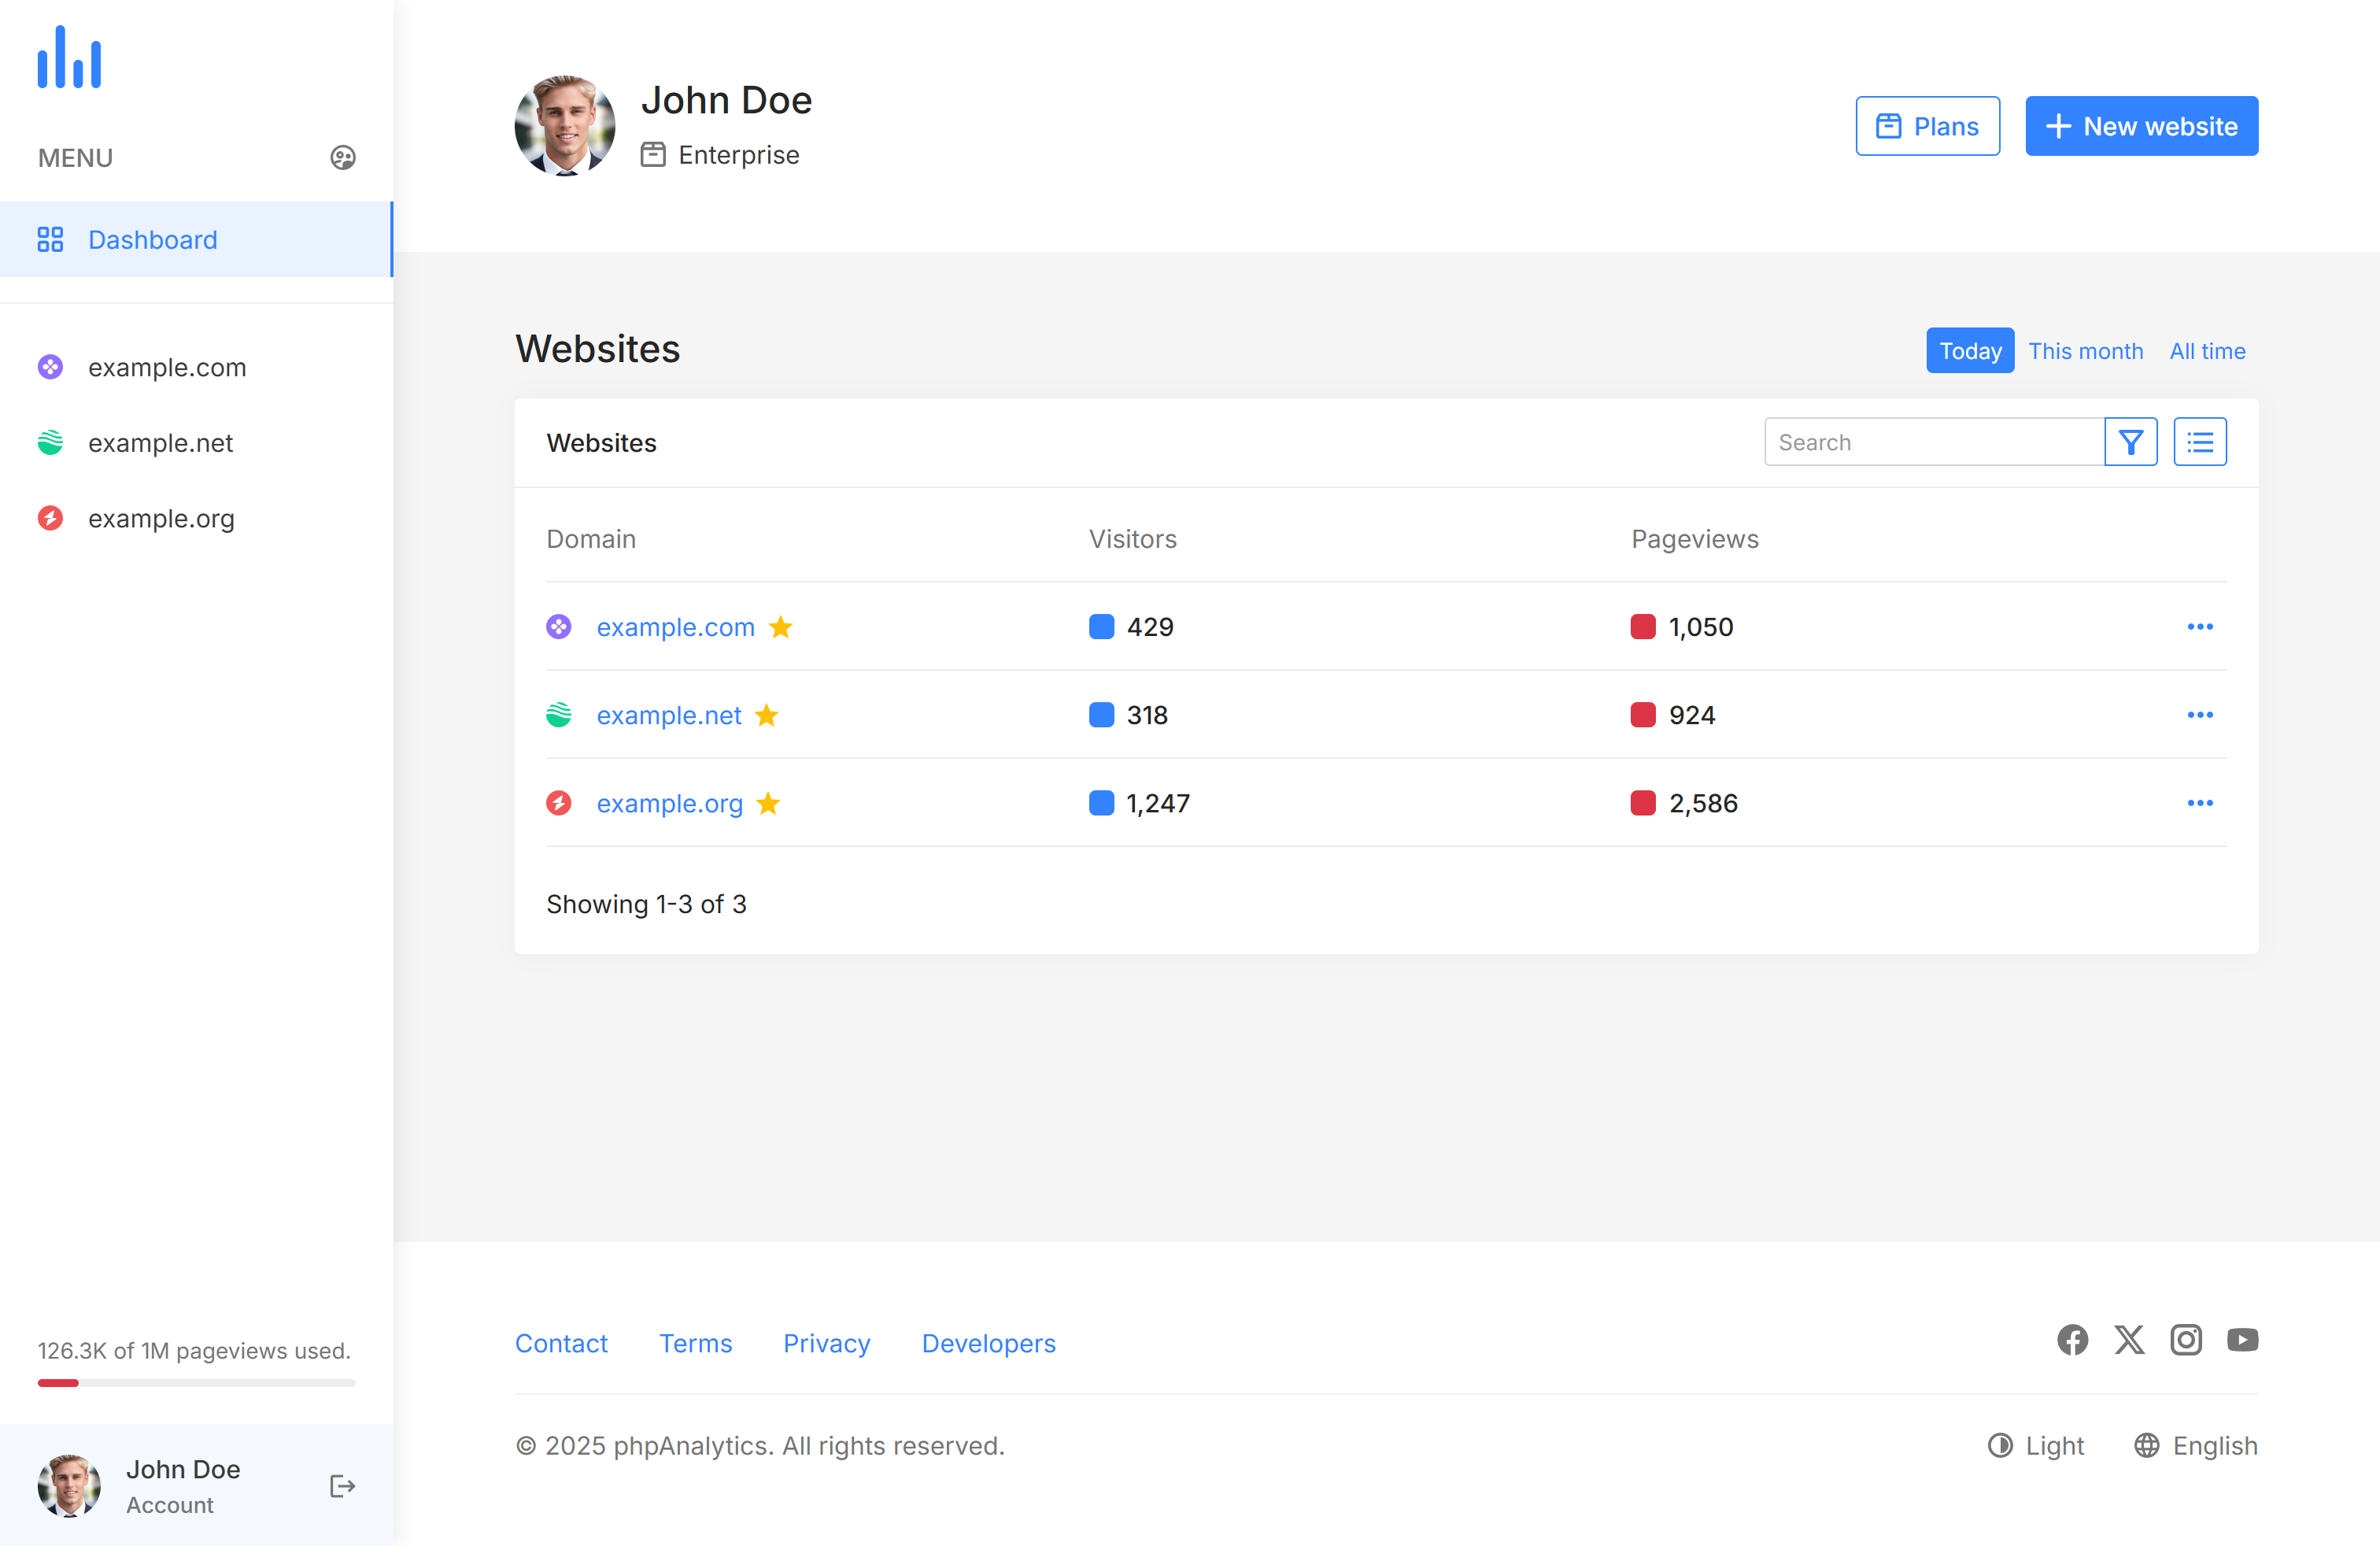Toggle favorite star on example.org row
The width and height of the screenshot is (2380, 1546).
[768, 803]
